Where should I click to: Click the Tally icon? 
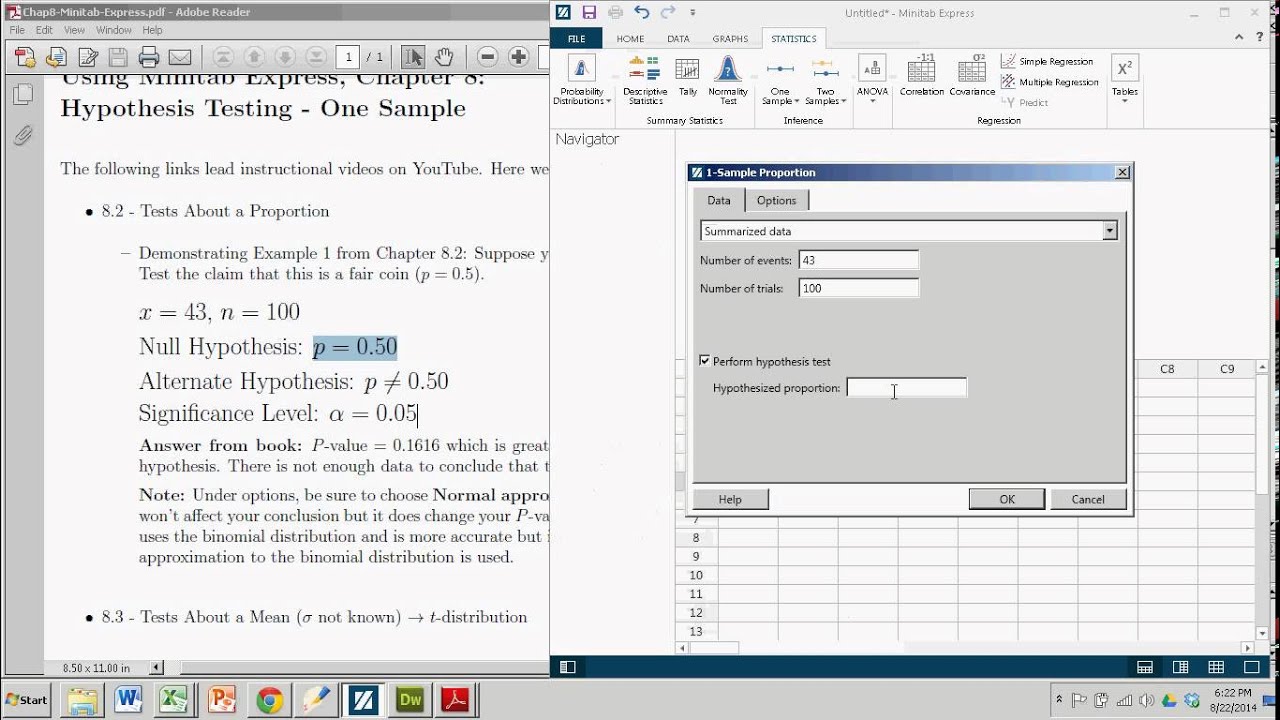click(688, 77)
